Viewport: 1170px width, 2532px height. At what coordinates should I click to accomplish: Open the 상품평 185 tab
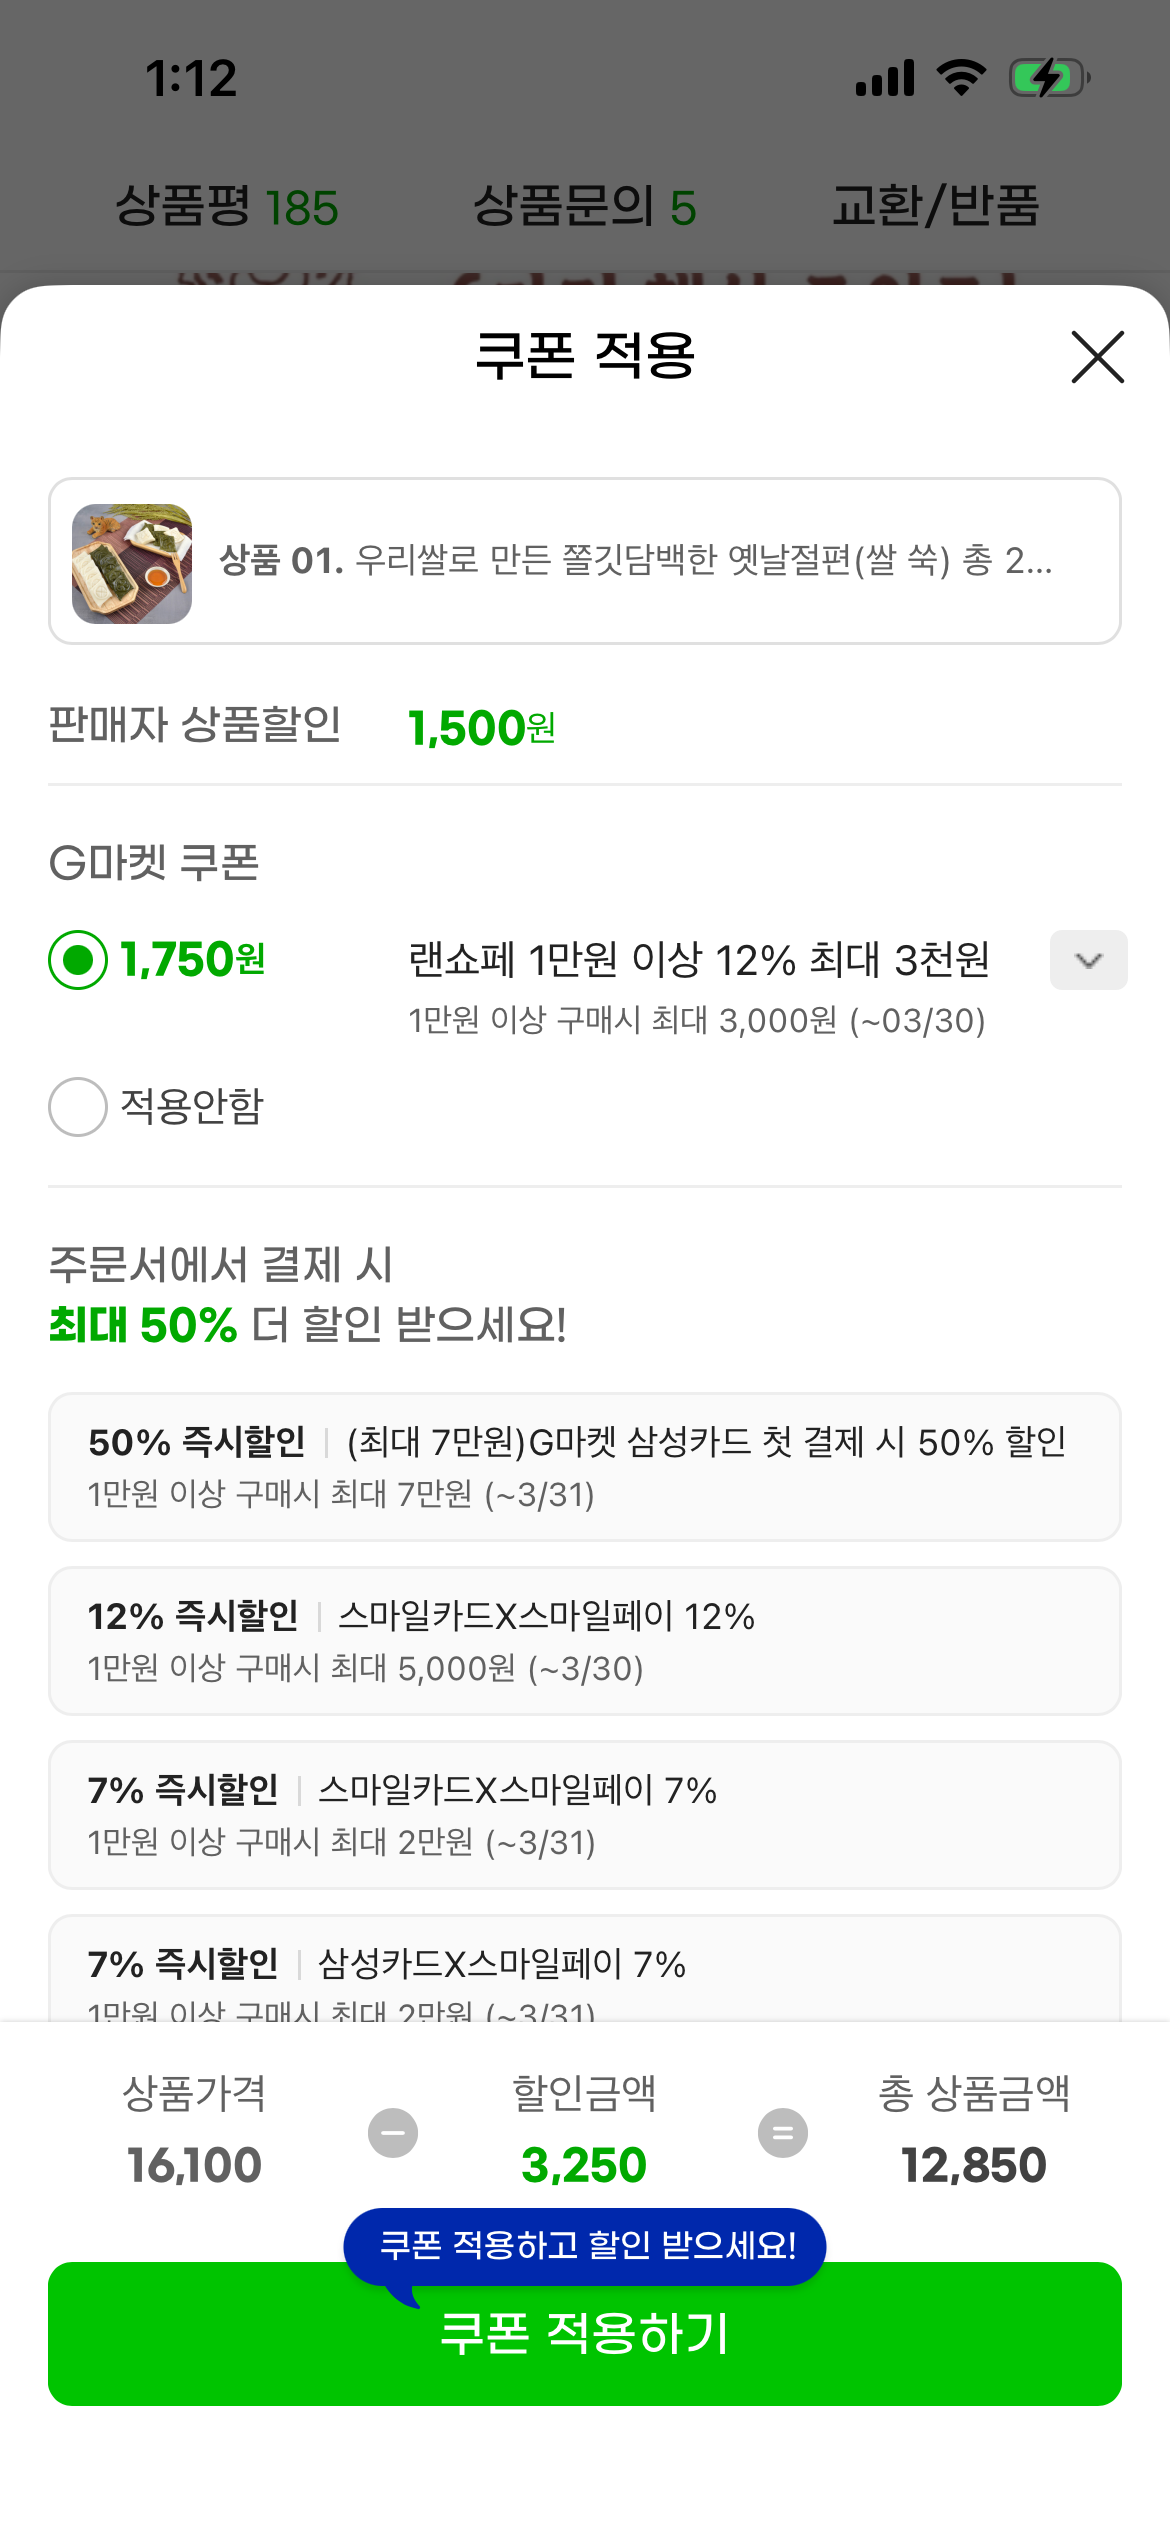(227, 207)
